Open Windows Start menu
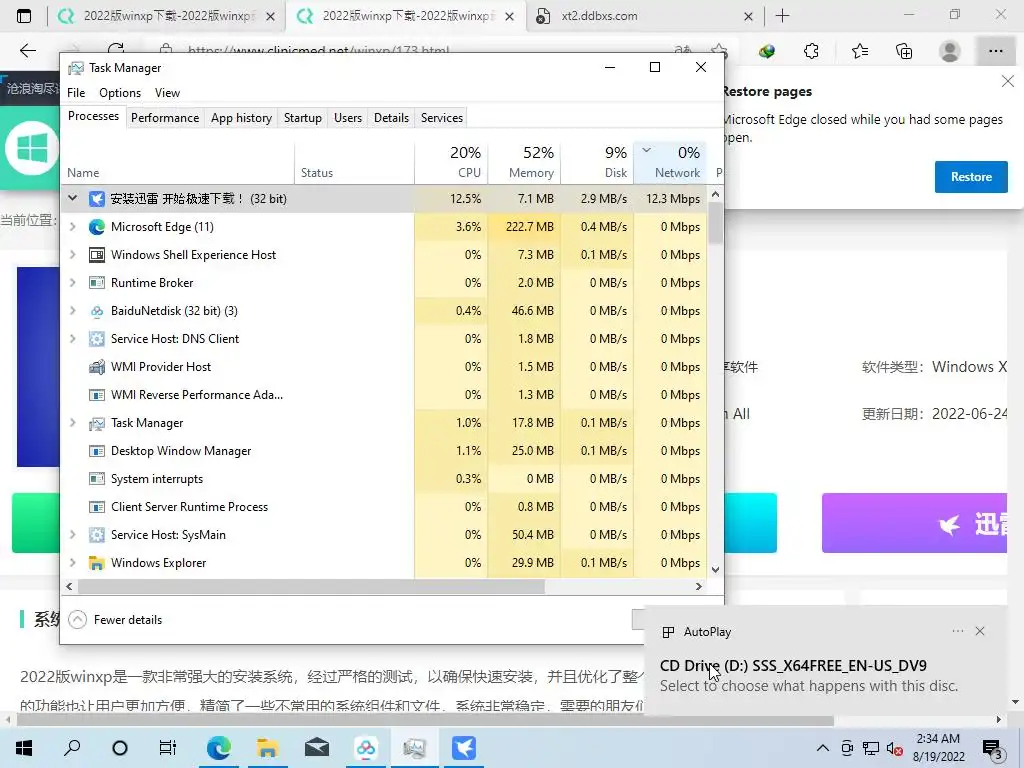Viewport: 1024px width, 768px height. [x=24, y=748]
